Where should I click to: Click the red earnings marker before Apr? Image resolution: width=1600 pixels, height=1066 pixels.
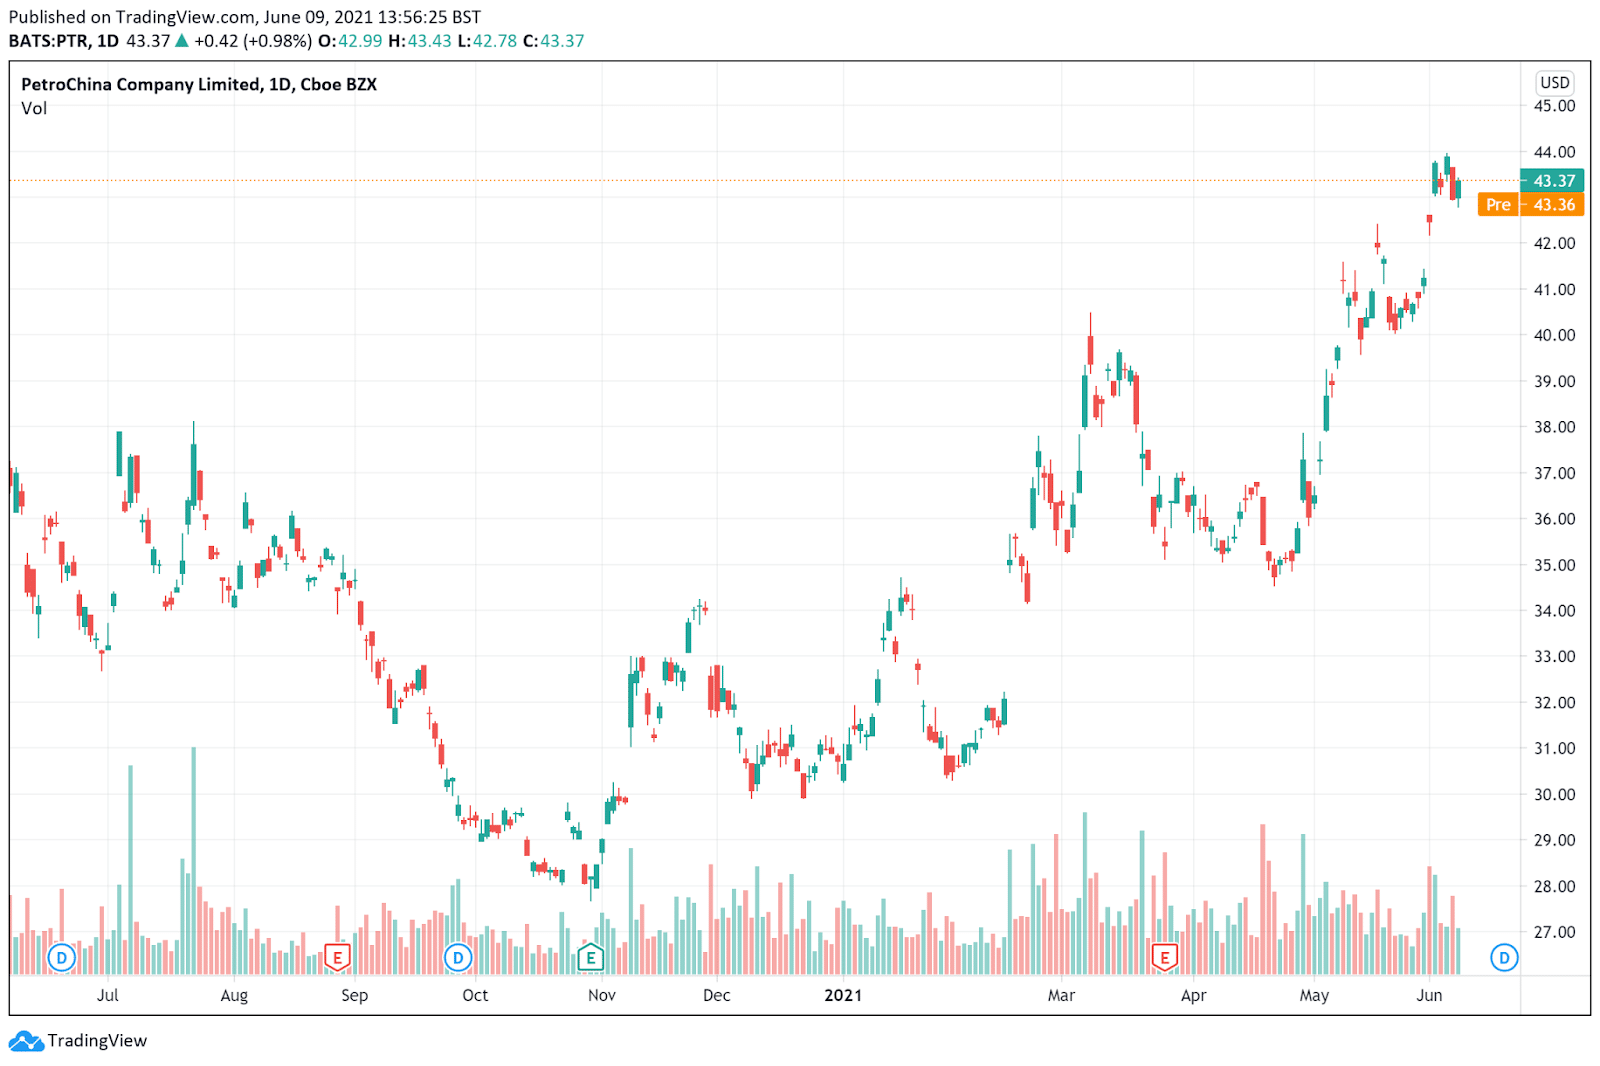[1164, 957]
